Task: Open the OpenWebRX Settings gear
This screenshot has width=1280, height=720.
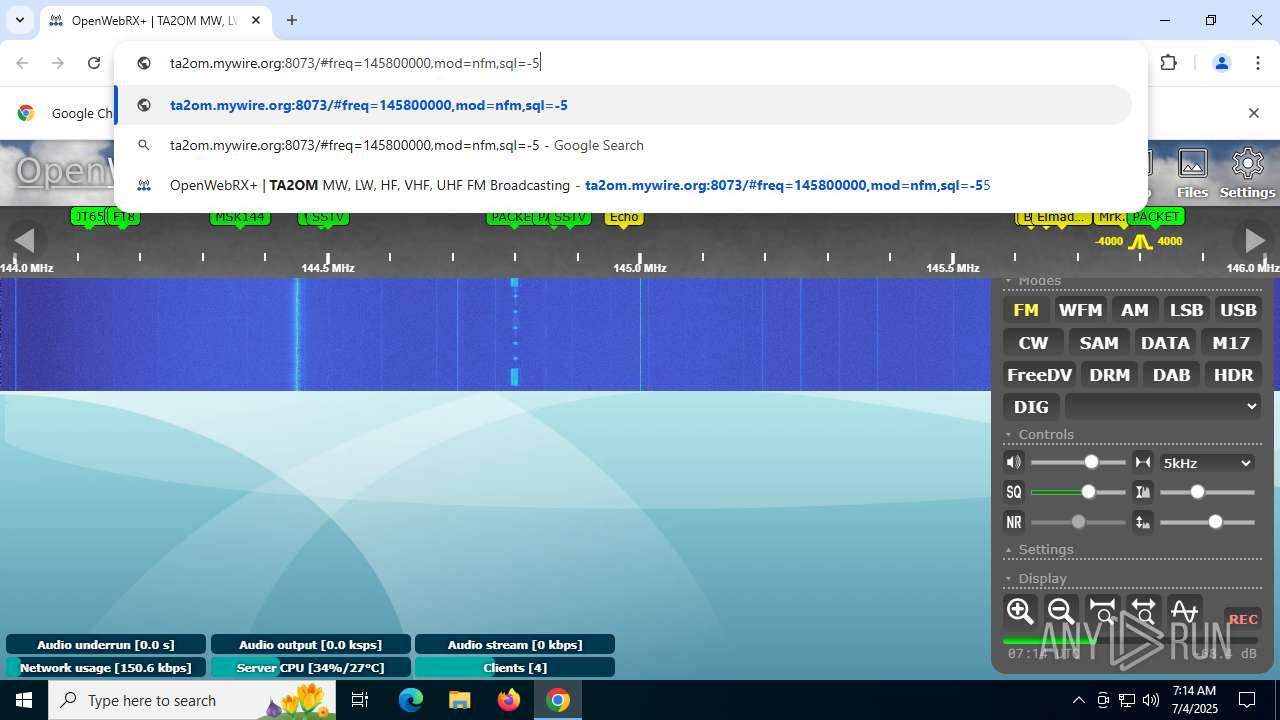Action: (1247, 173)
